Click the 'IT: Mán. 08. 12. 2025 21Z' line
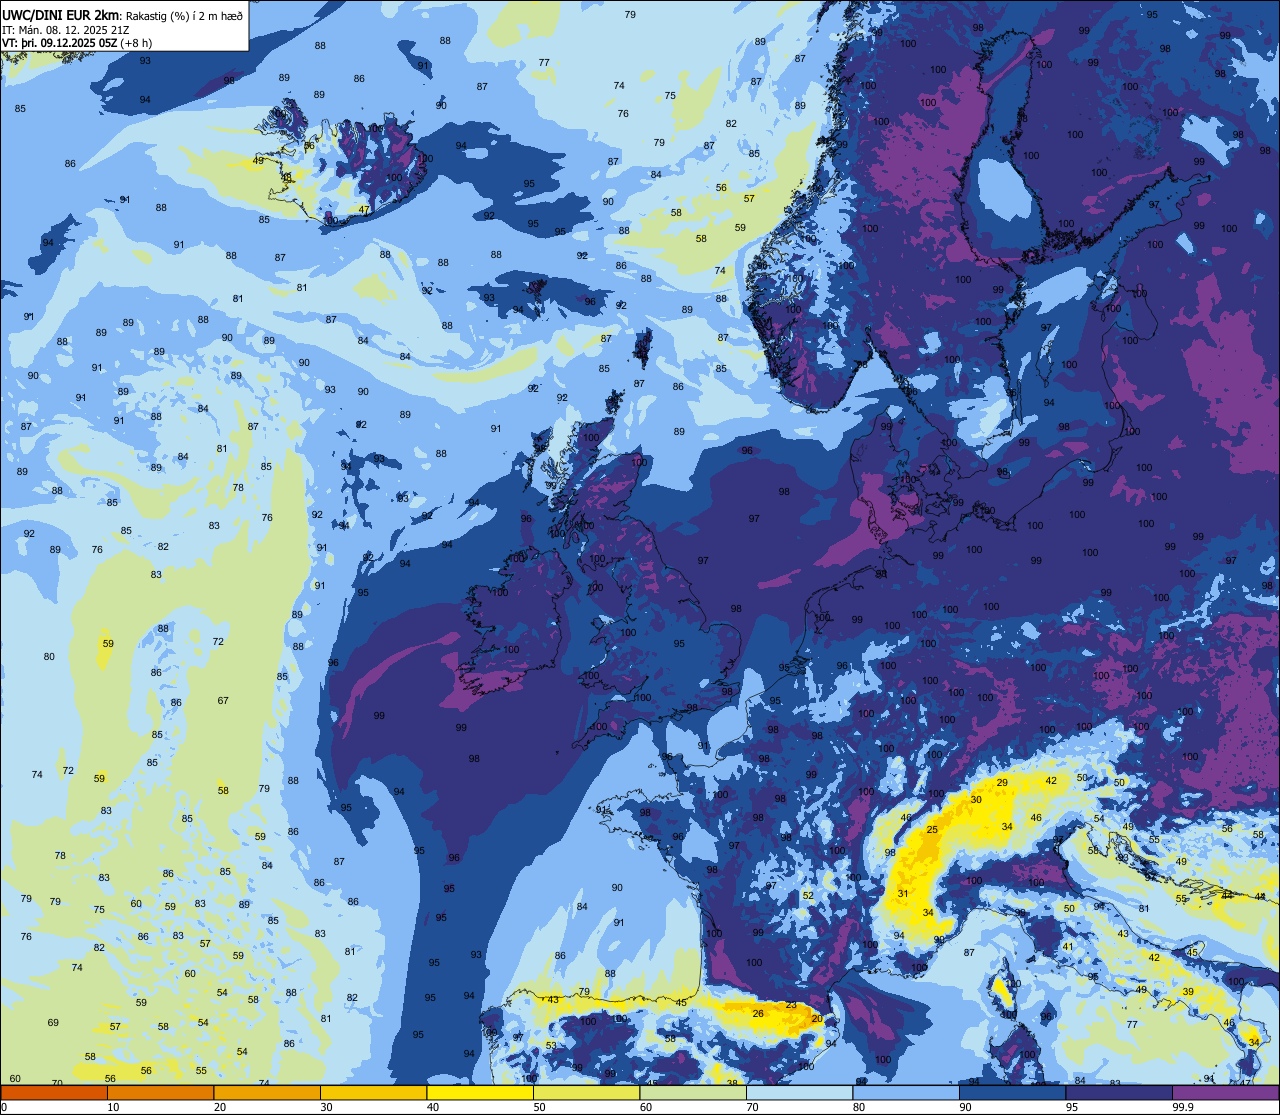Screen dimensions: 1280x1115 65,29
